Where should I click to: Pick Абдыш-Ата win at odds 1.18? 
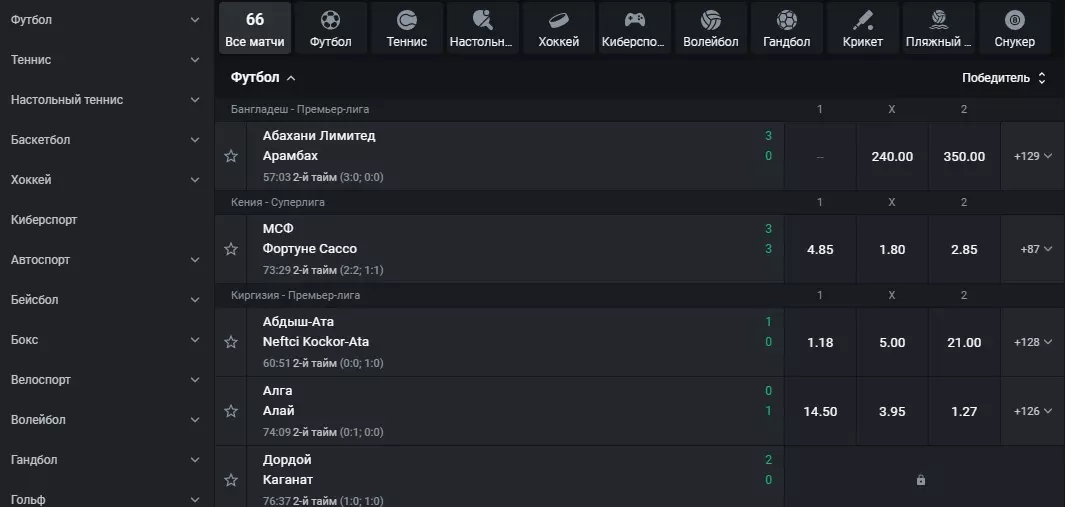(820, 342)
